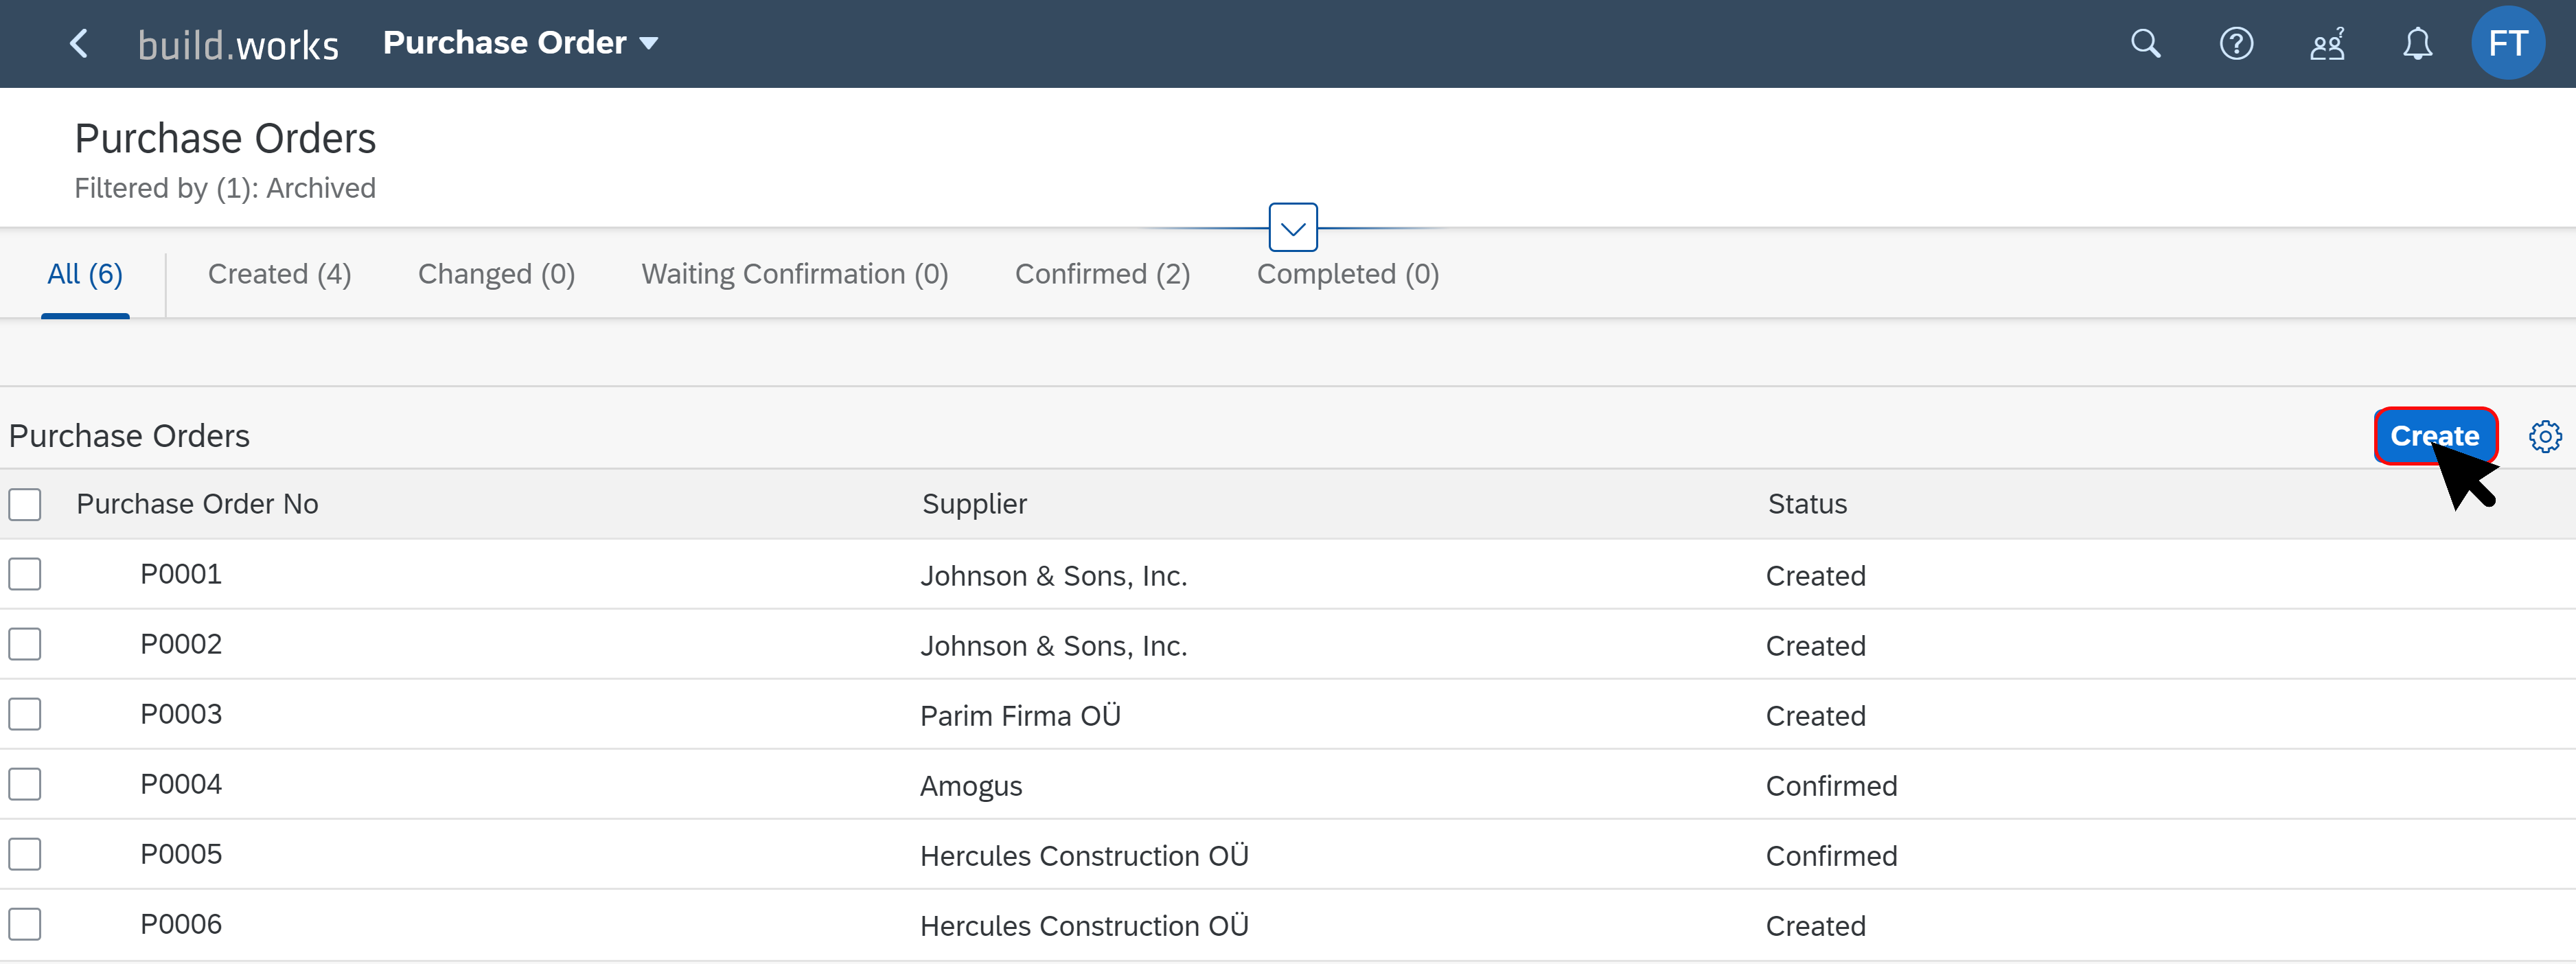
Task: Select the checkbox for P0002
Action: click(x=25, y=644)
